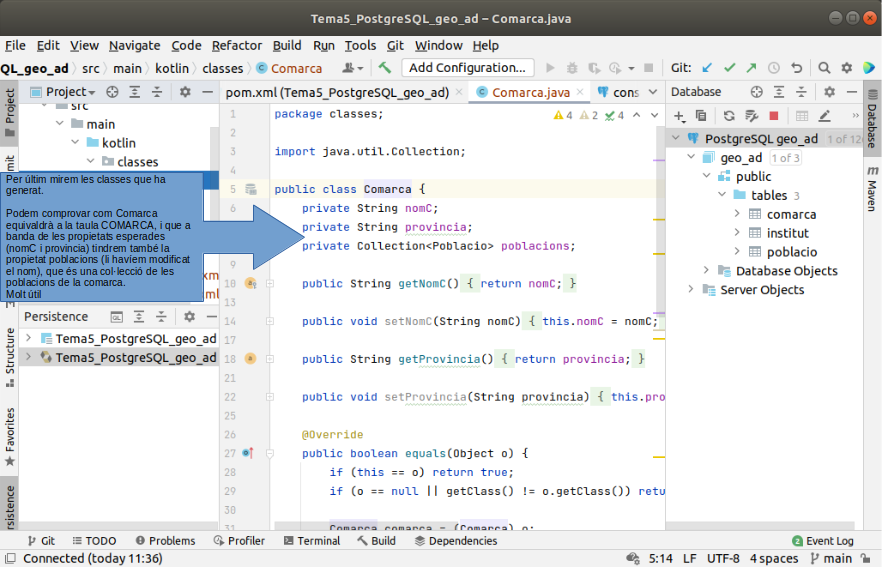Switch to the pom.xml editor tab
Screen dimensions: 882x567
point(337,92)
